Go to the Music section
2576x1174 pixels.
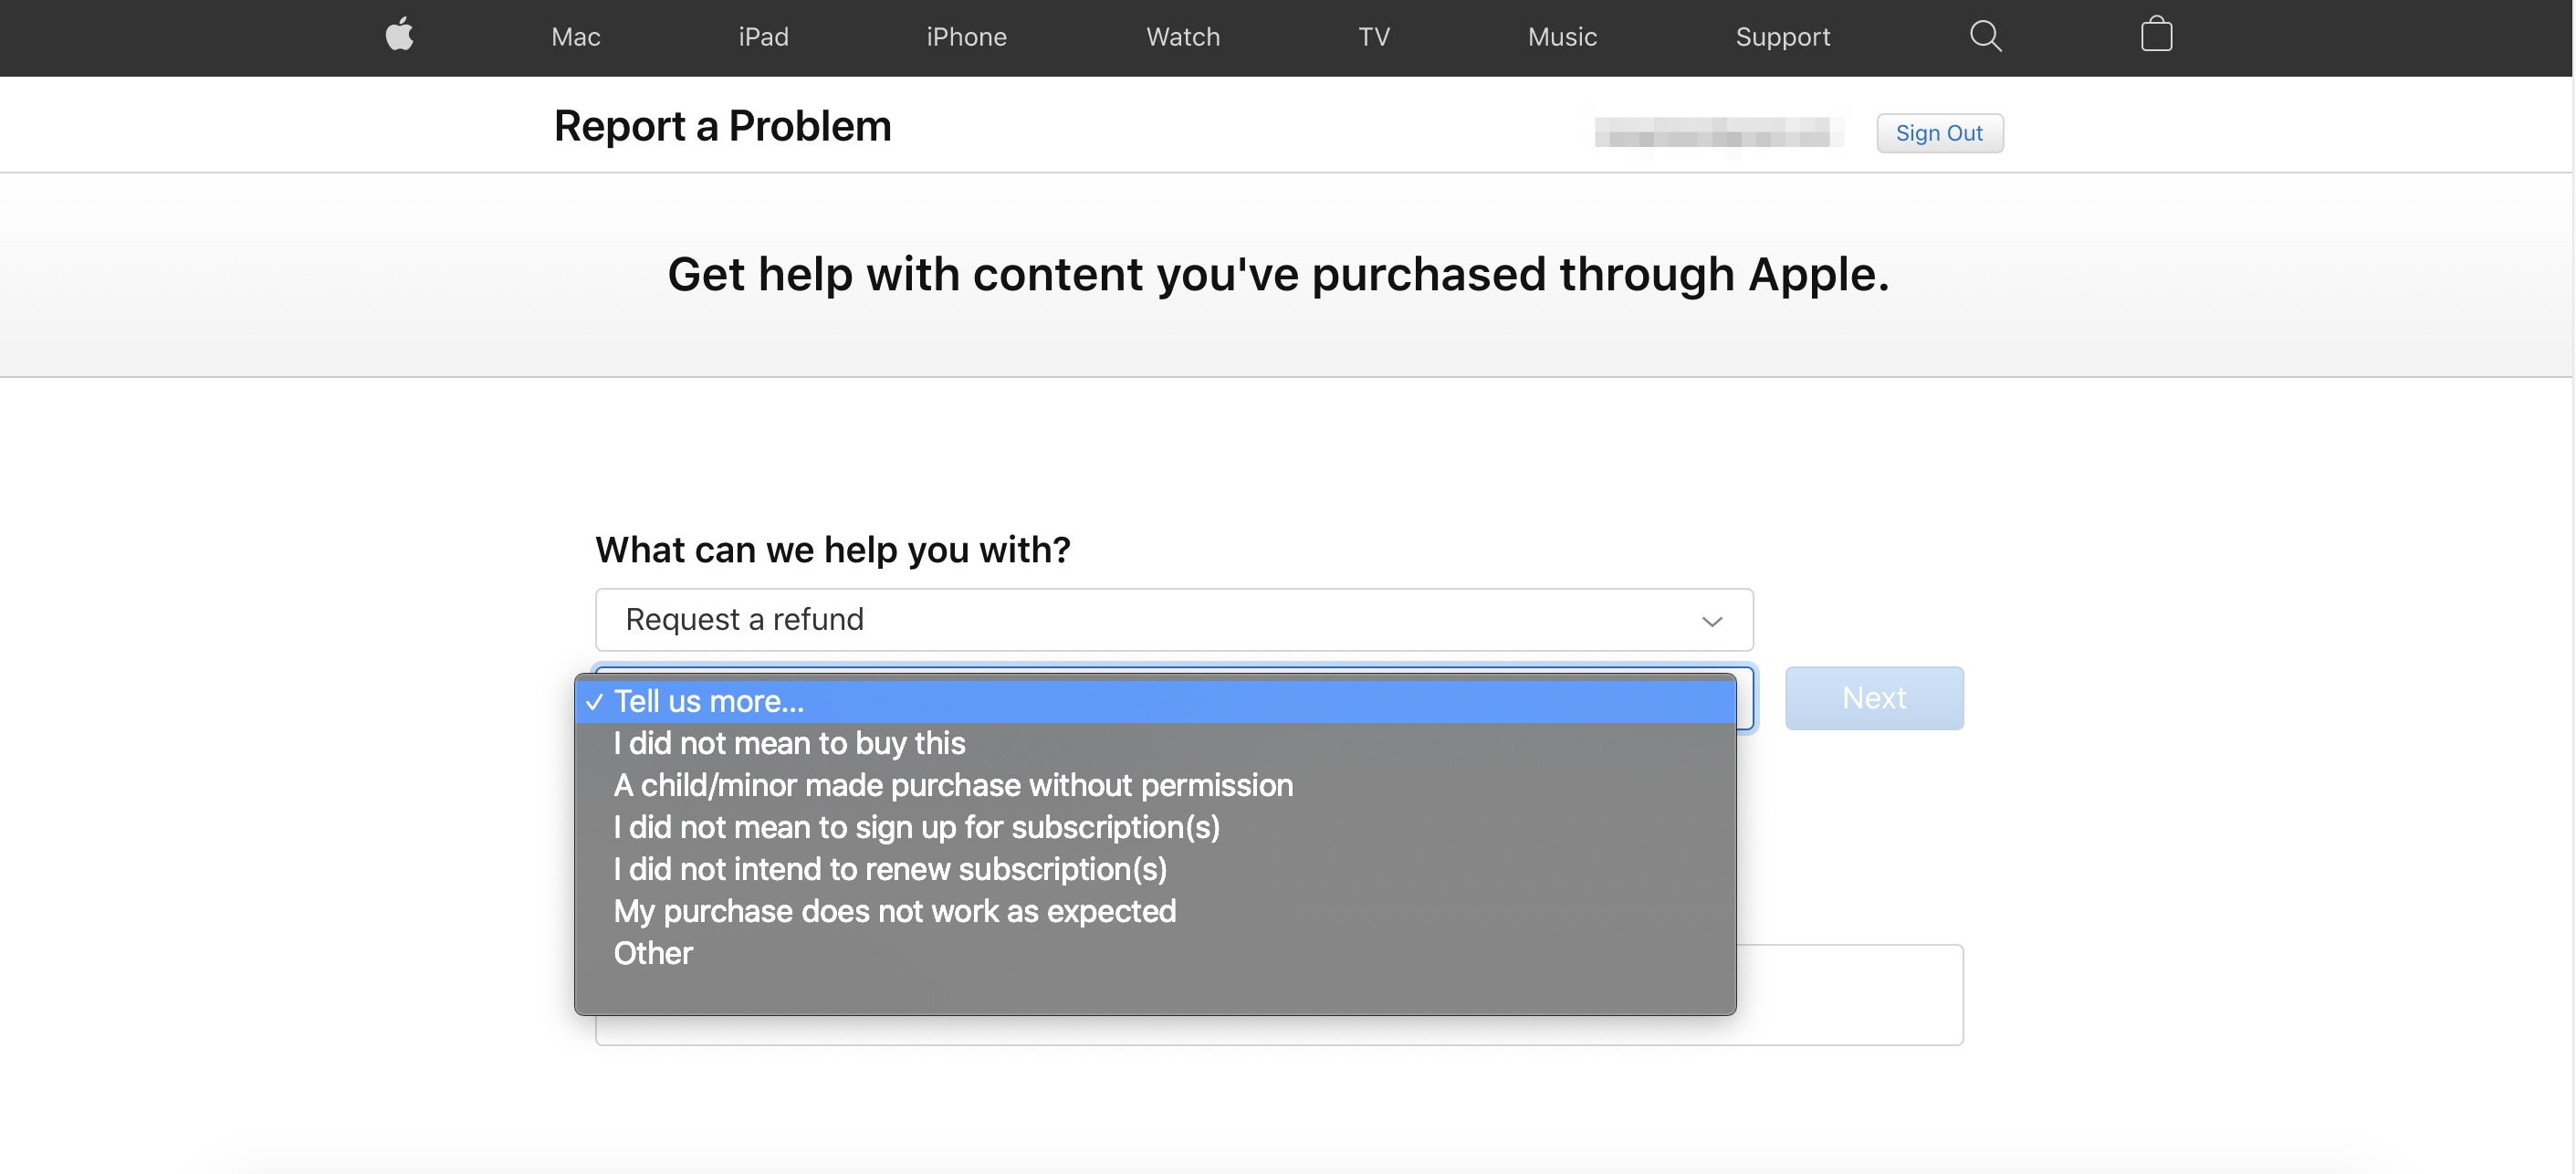pyautogui.click(x=1562, y=37)
